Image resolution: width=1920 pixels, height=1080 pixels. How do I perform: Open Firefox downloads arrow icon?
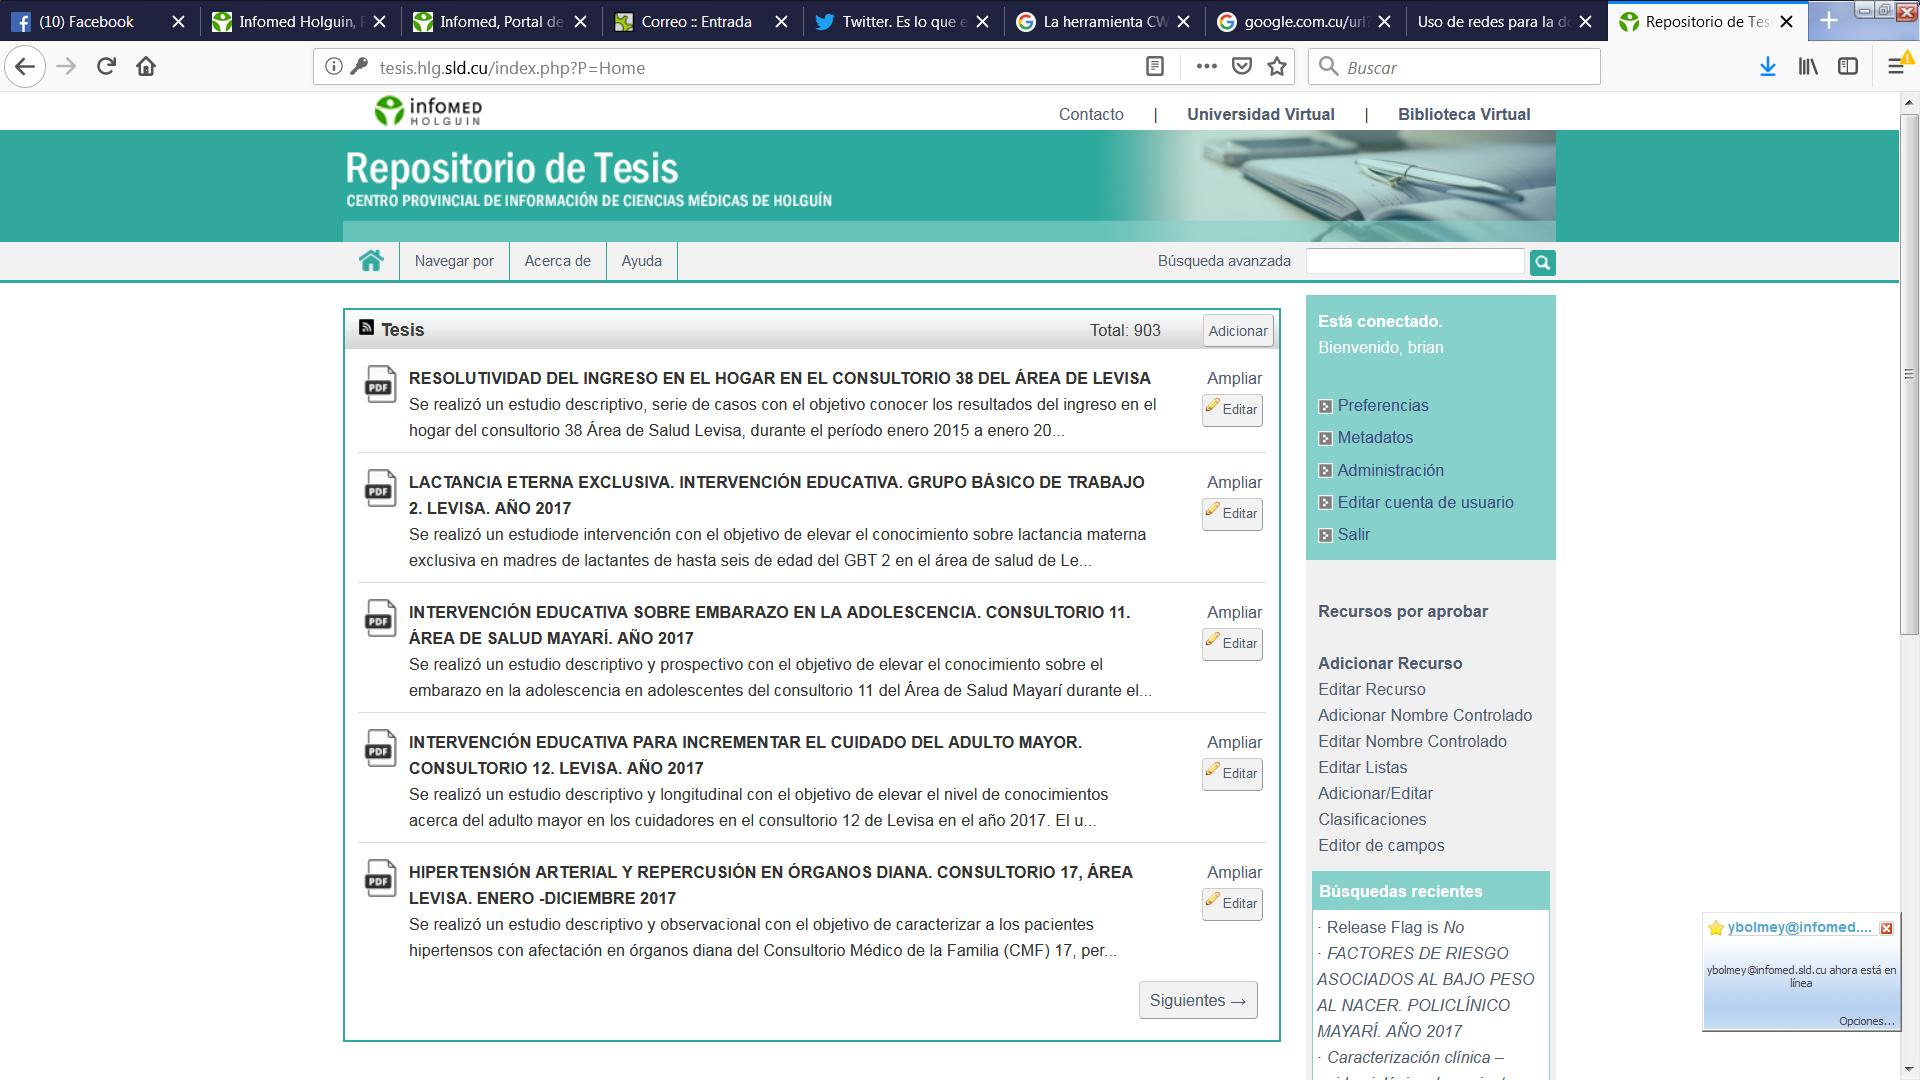[x=1767, y=67]
